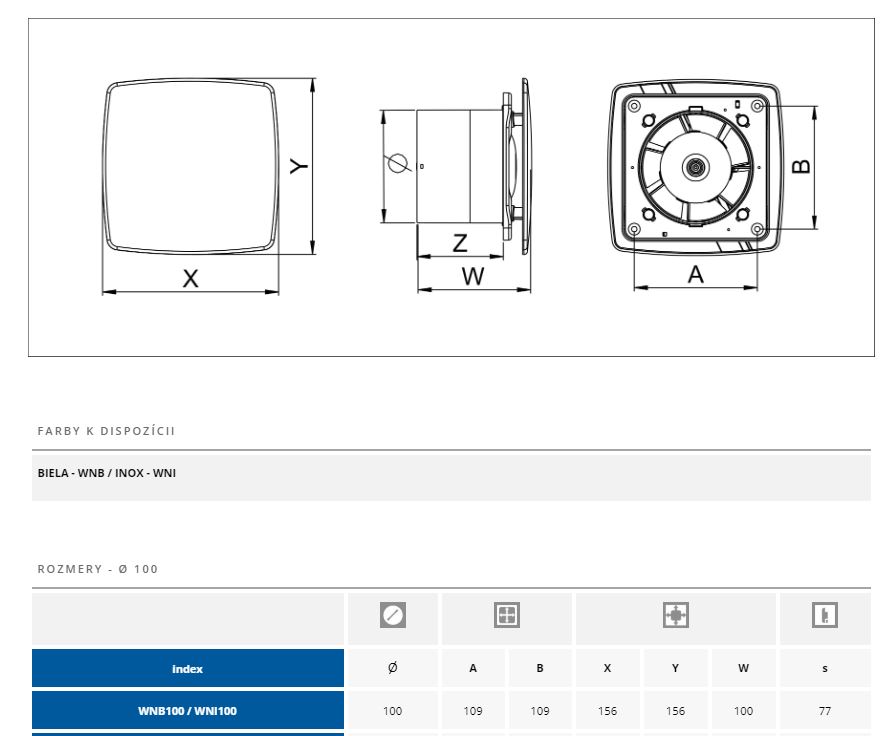Click the fan motor hub in rear view
The image size is (883, 736).
click(x=693, y=167)
